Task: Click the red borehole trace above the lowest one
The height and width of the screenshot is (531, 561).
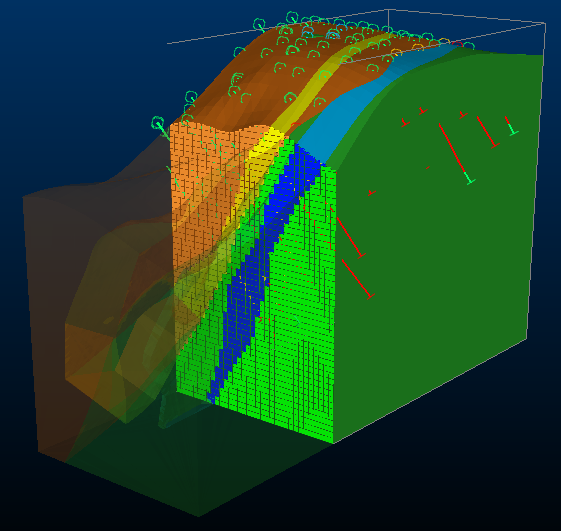Action: pyautogui.click(x=351, y=238)
